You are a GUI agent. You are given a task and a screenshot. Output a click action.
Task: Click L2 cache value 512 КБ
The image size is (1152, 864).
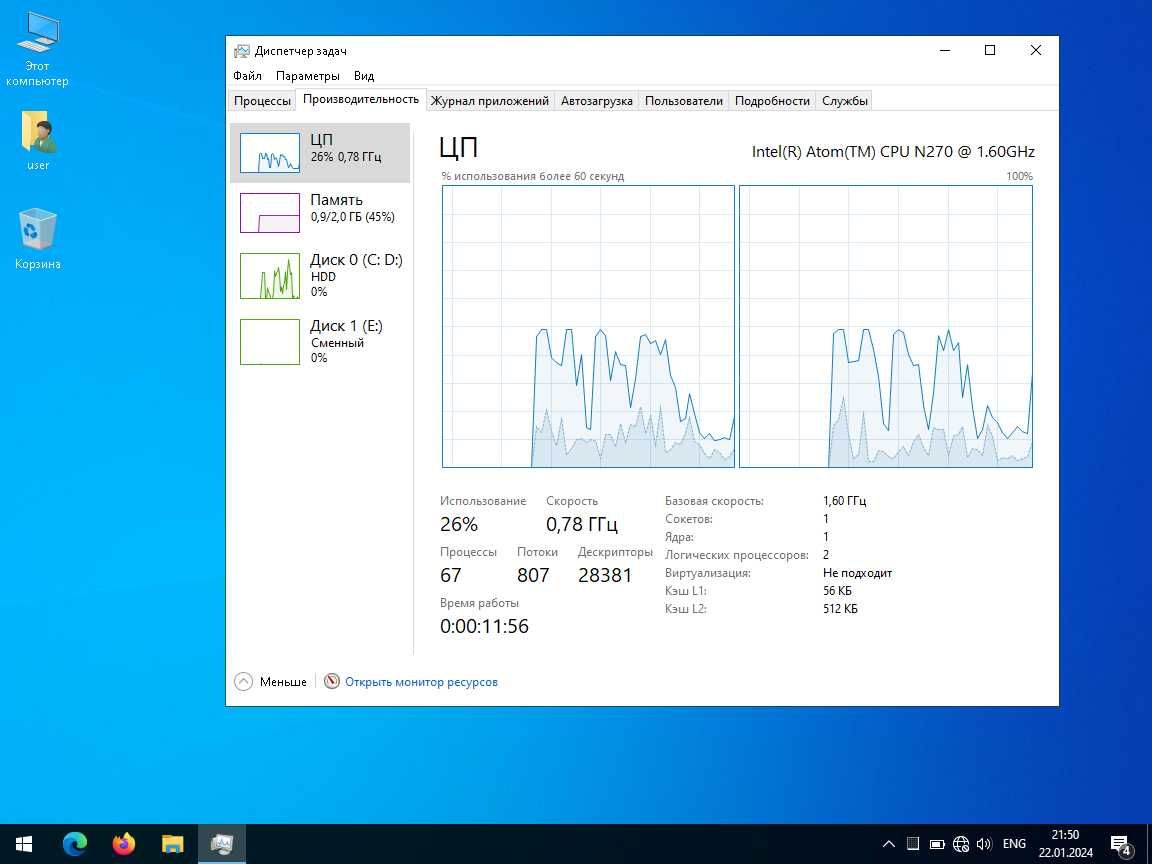point(840,609)
